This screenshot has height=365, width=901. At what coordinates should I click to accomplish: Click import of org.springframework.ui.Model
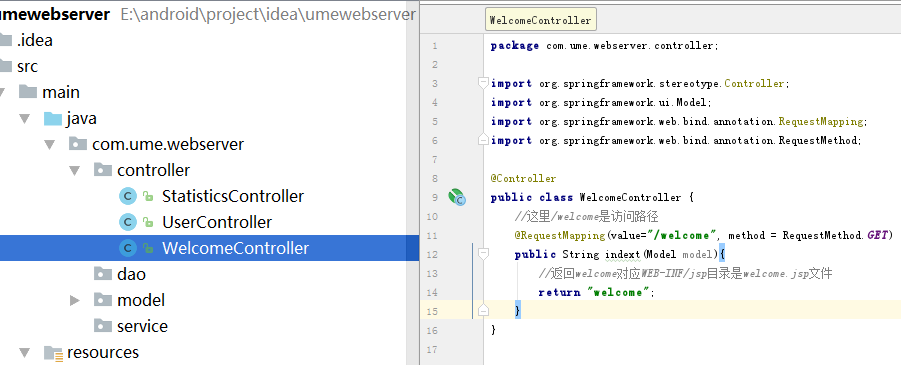(x=601, y=102)
